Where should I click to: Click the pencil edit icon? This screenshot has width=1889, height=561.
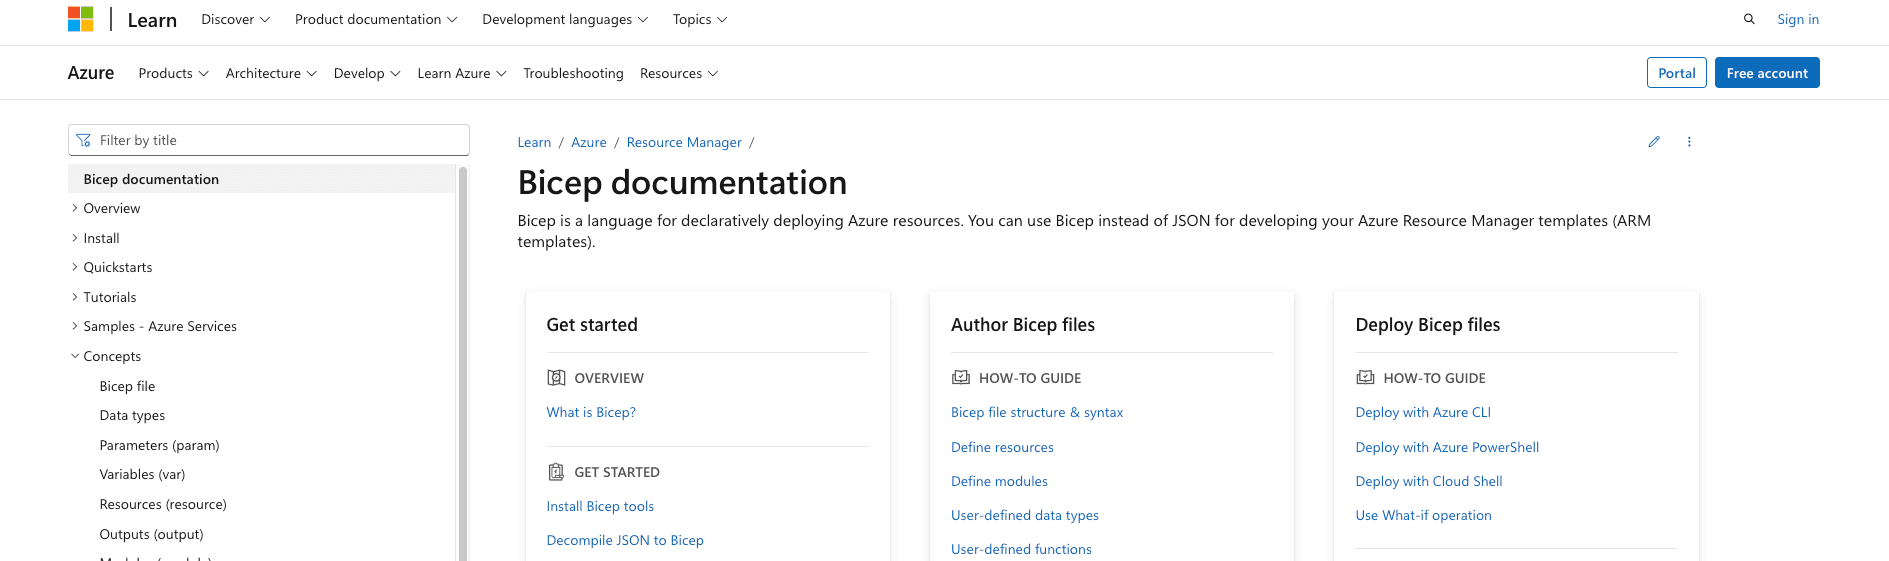(x=1654, y=142)
